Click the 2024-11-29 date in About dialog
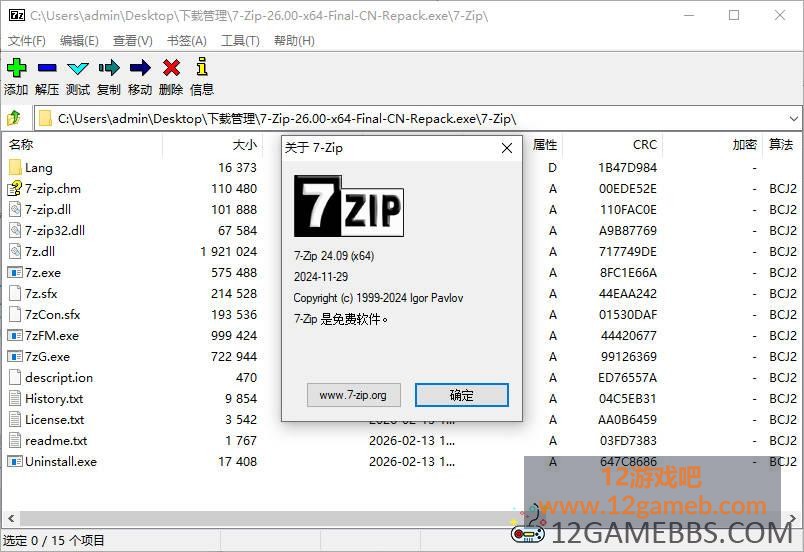 tap(321, 277)
